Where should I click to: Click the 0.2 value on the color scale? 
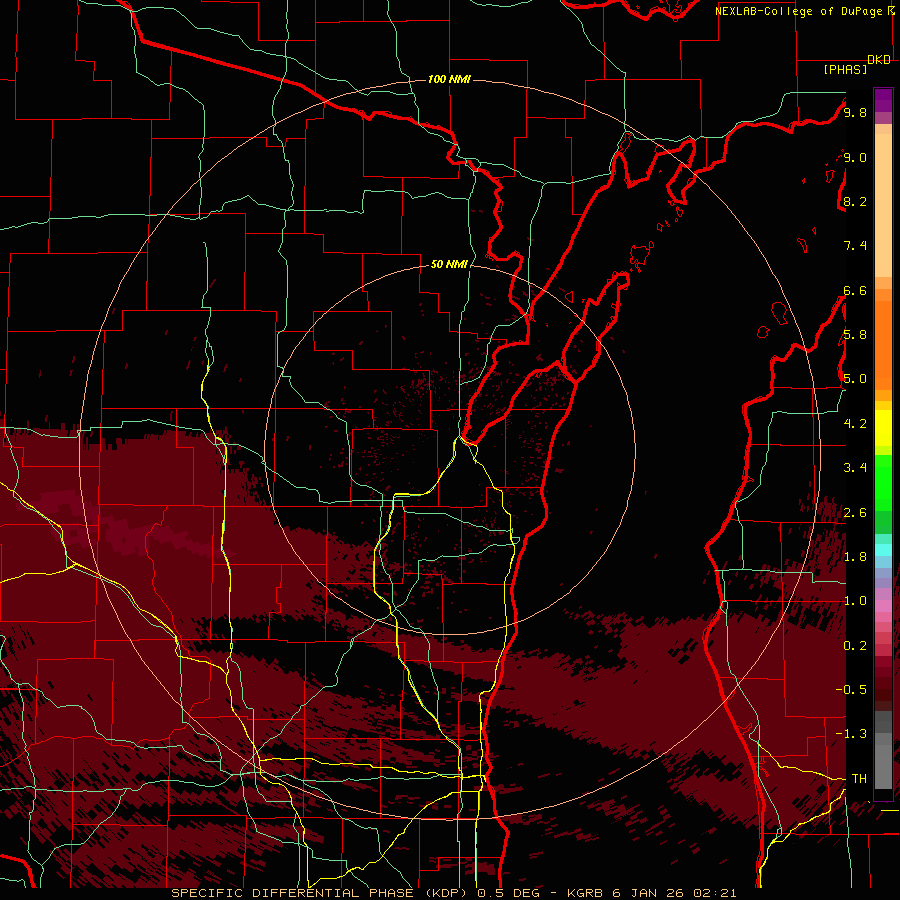[x=855, y=646]
